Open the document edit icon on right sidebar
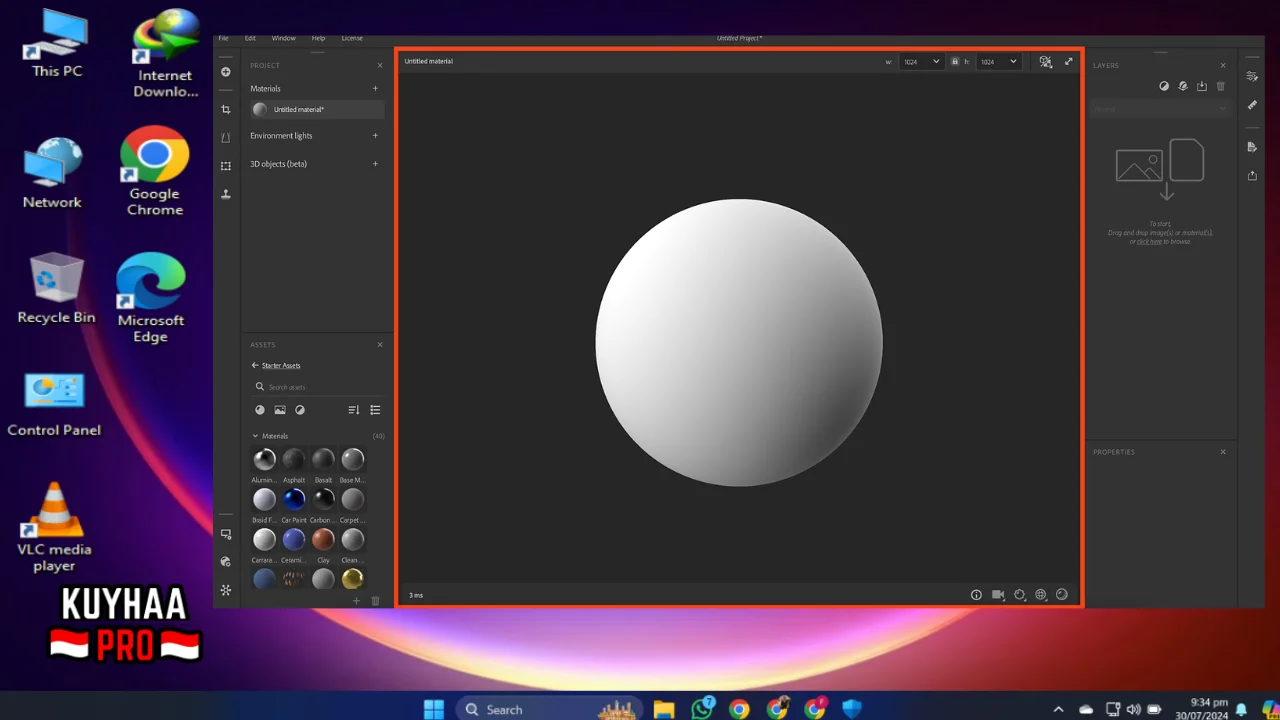 (1252, 147)
